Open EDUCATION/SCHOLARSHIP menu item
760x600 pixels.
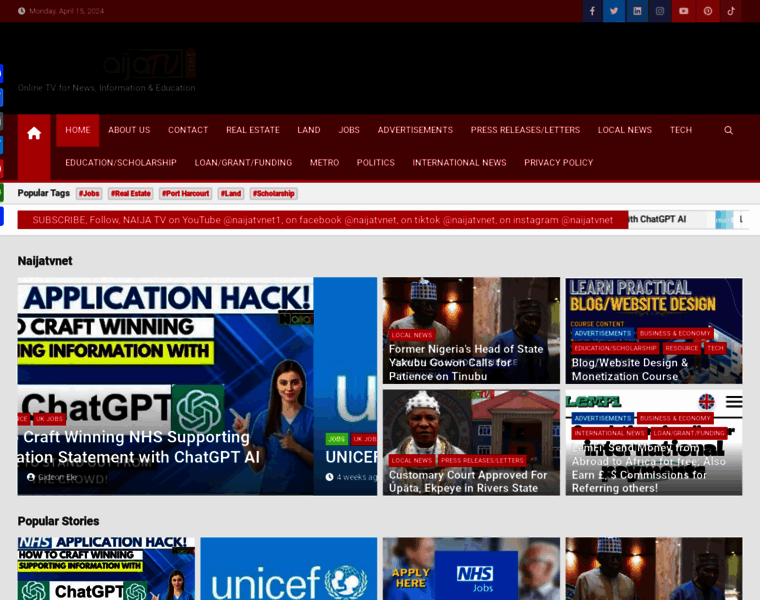click(121, 162)
